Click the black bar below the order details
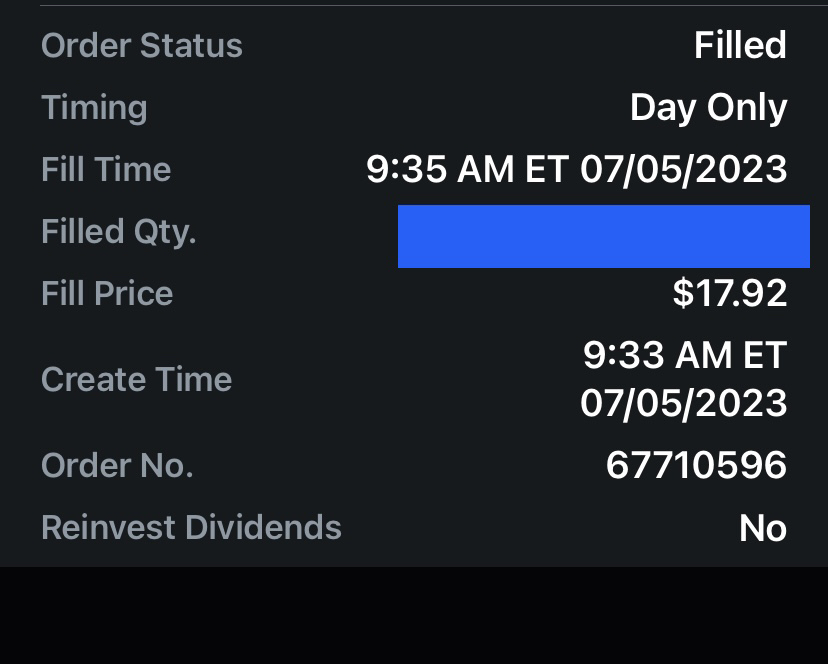828x664 pixels. click(414, 616)
